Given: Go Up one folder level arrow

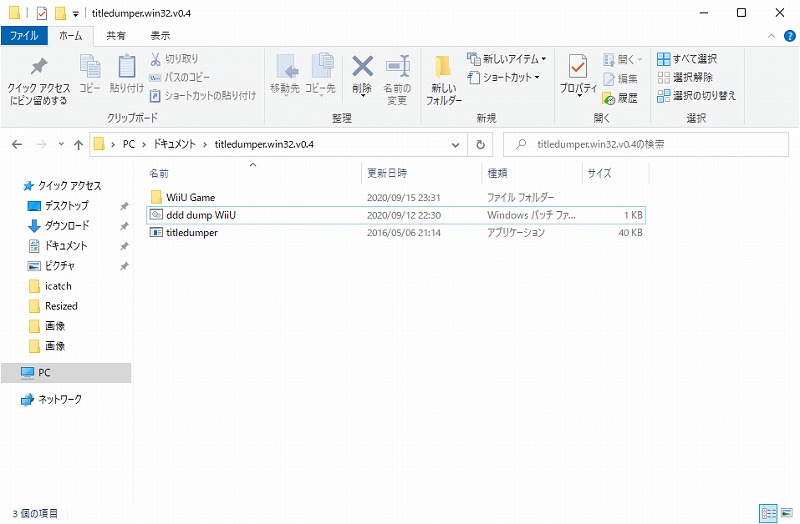Looking at the screenshot, I should 78,144.
